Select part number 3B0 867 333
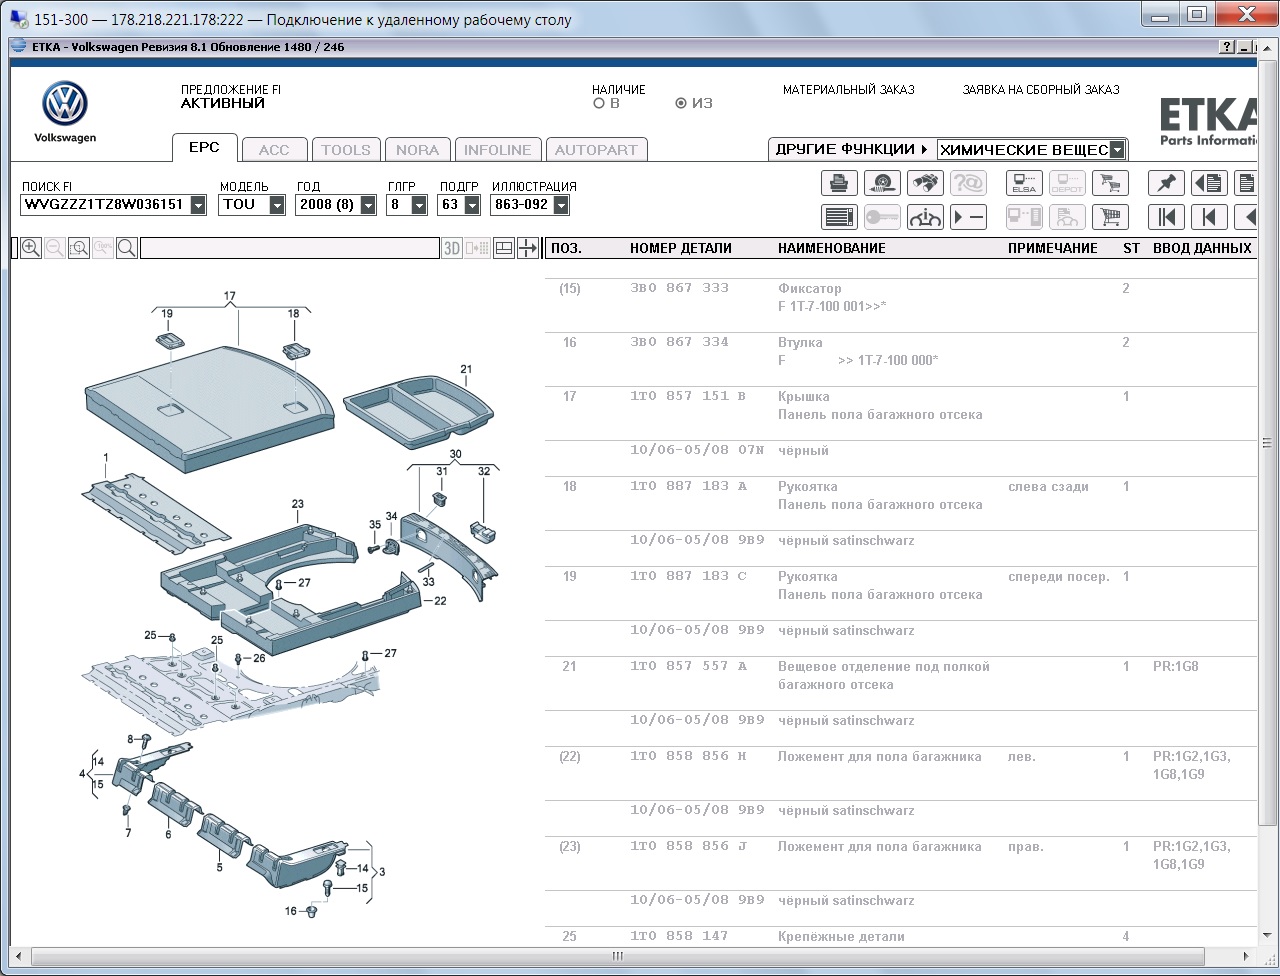1280x976 pixels. [679, 289]
